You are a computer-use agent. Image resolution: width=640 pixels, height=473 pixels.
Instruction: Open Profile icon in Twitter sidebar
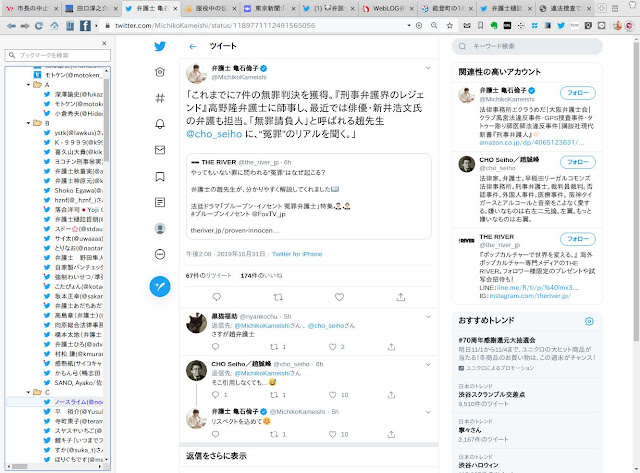[160, 228]
